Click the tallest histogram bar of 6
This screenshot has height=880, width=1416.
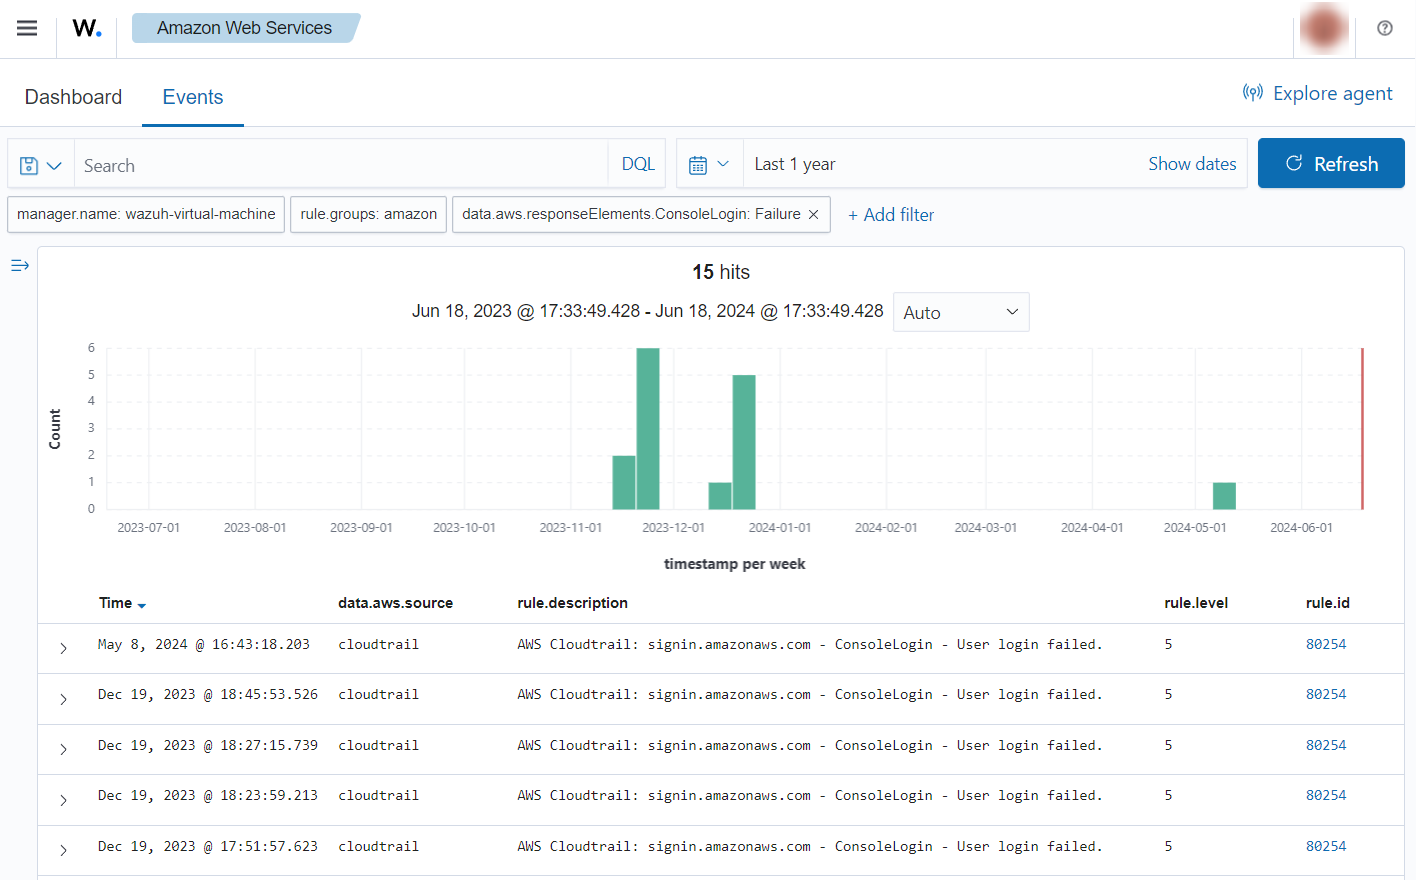tap(648, 428)
